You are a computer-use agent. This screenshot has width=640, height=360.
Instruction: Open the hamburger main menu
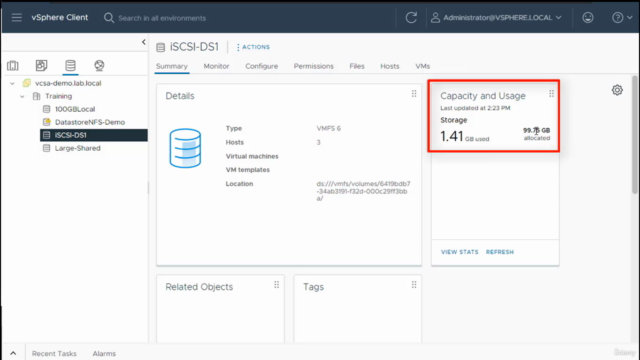16,18
